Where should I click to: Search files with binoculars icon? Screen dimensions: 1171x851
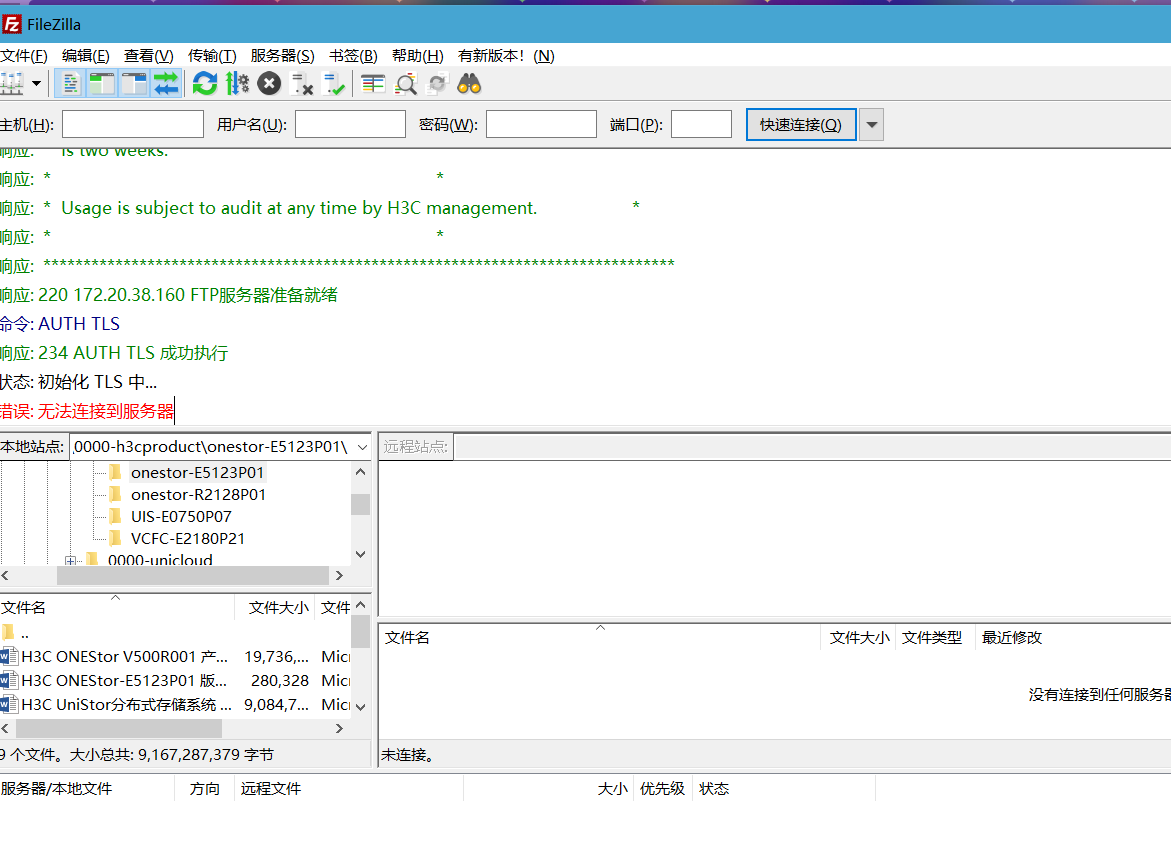469,84
